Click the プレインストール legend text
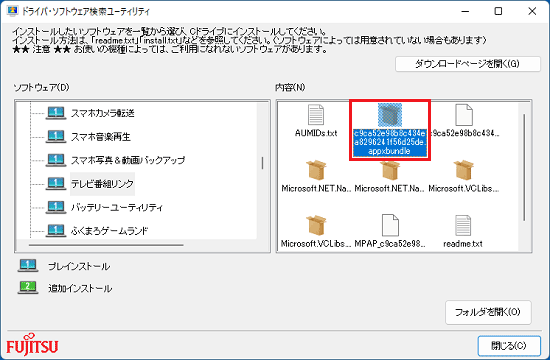The width and height of the screenshot is (550, 360). [x=79, y=266]
